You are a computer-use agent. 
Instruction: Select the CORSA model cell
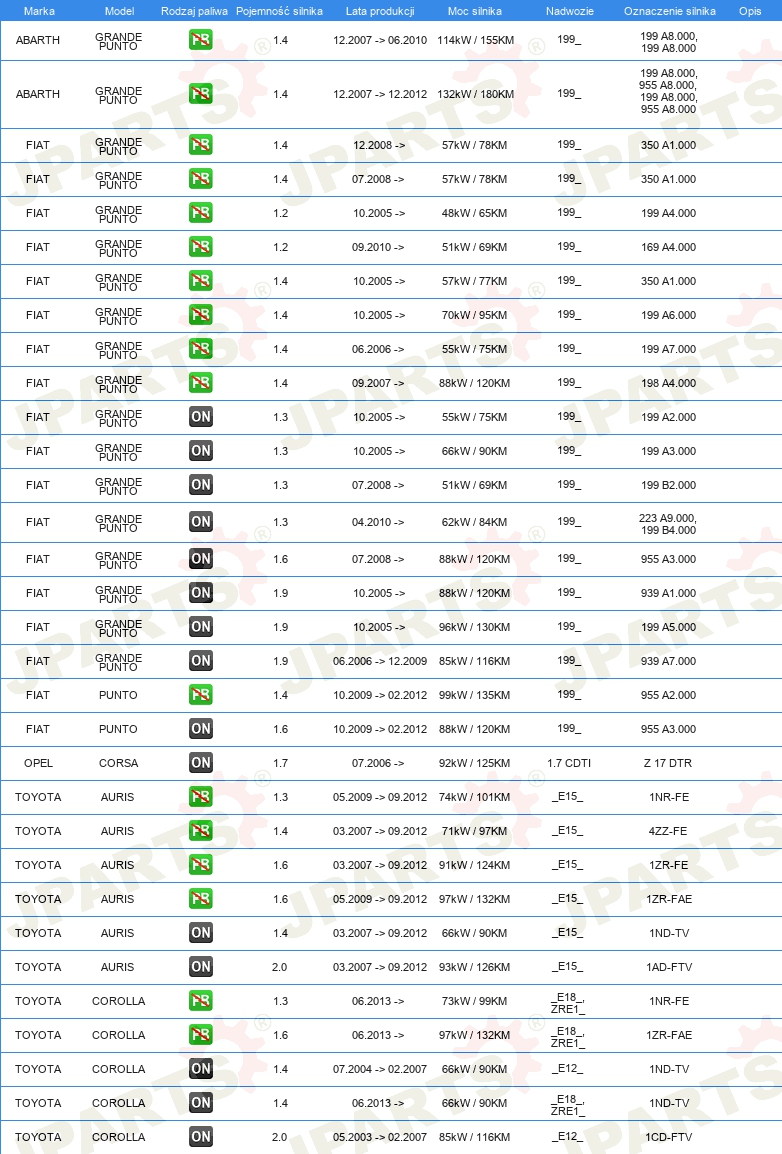(x=118, y=763)
